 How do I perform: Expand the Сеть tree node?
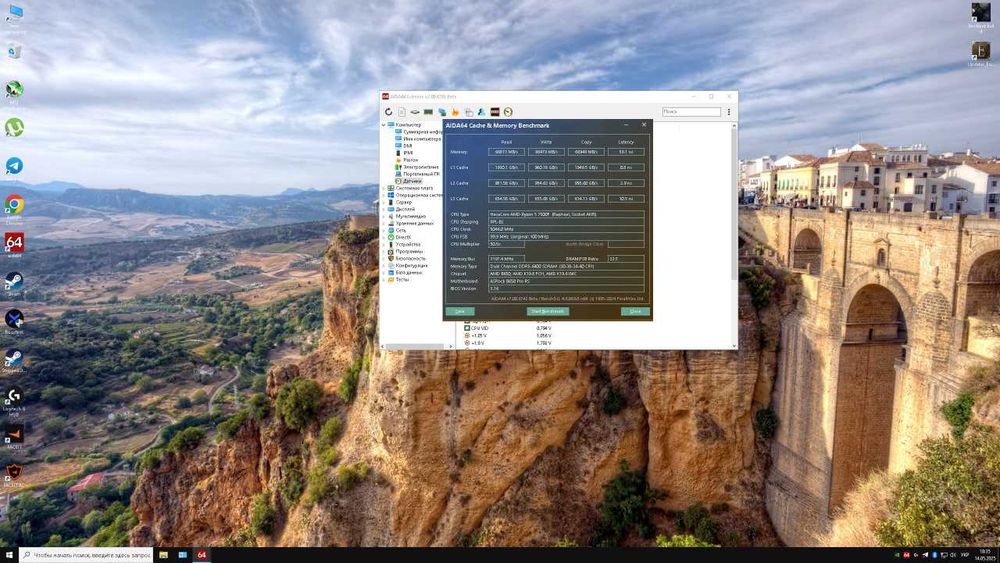tap(384, 230)
